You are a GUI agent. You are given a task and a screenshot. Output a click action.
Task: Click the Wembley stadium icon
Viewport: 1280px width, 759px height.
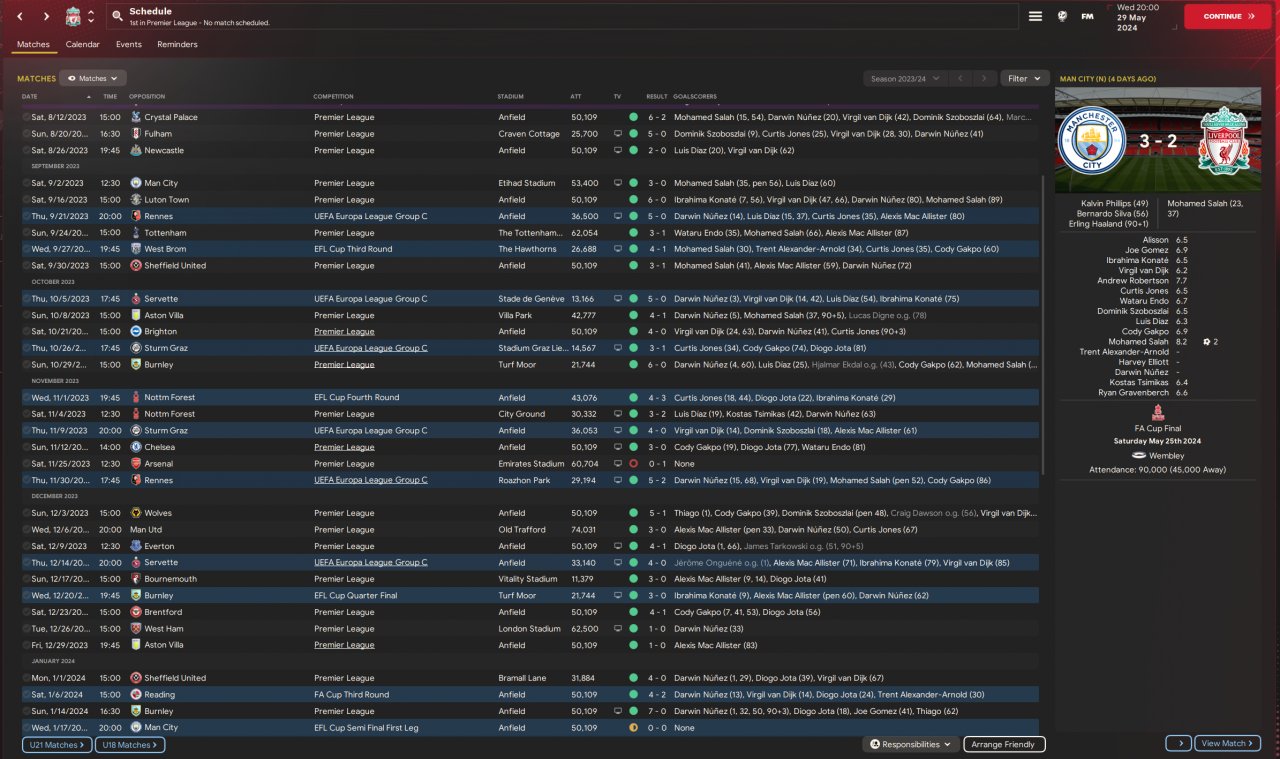tap(1140, 455)
